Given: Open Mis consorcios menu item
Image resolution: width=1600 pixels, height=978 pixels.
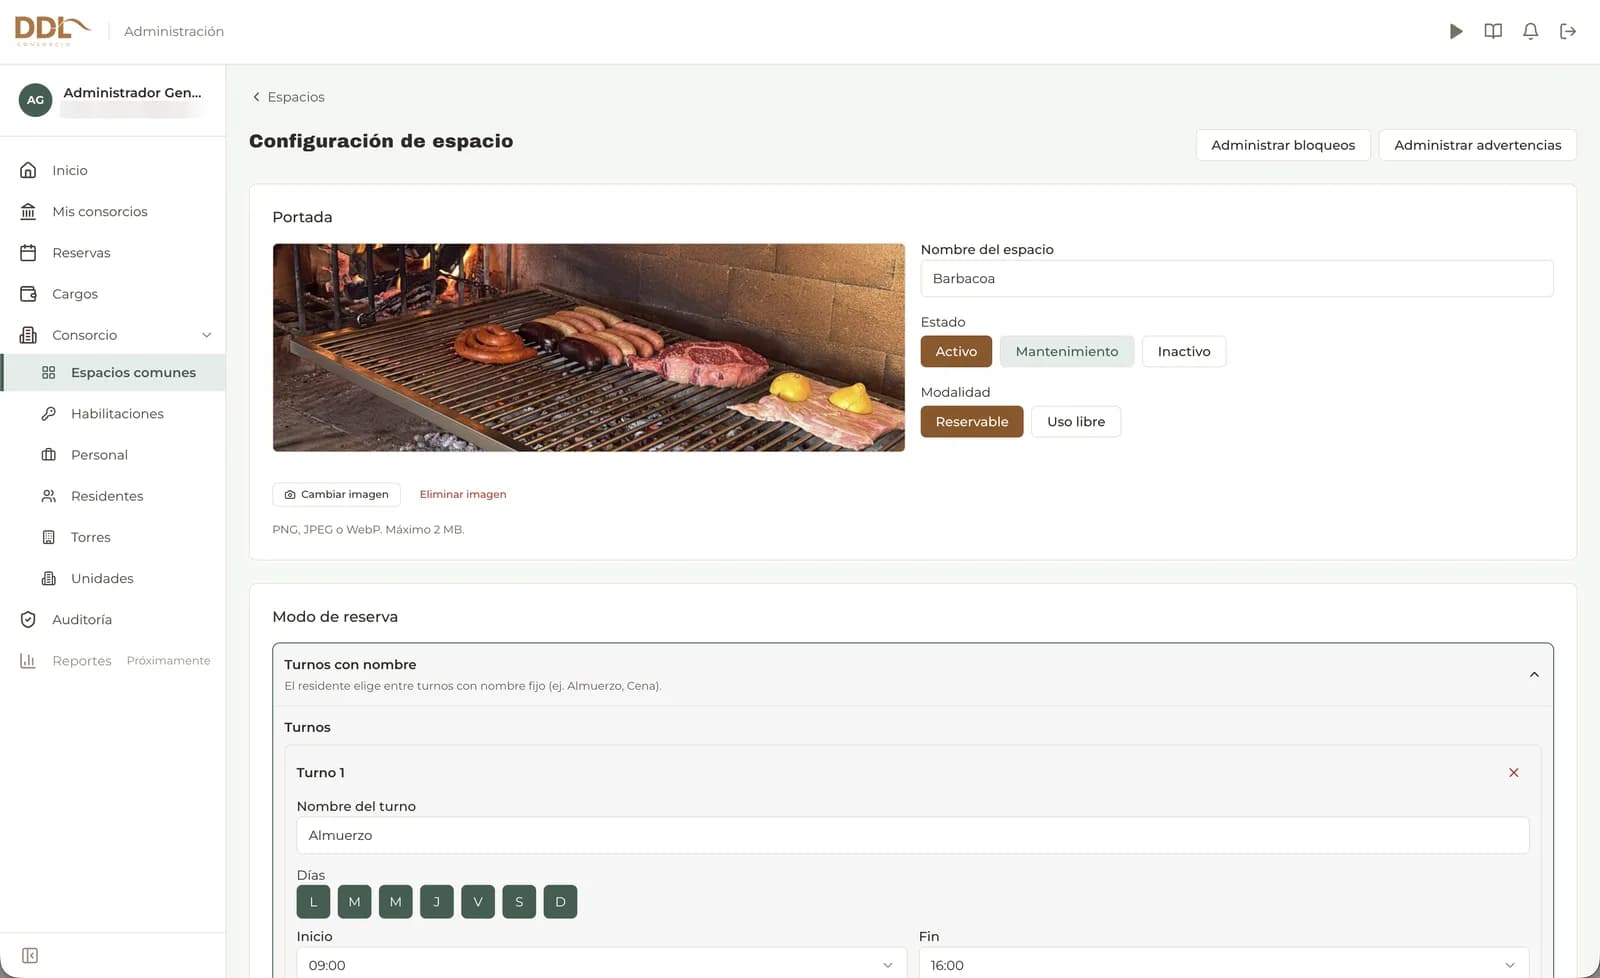Looking at the screenshot, I should (x=112, y=211).
